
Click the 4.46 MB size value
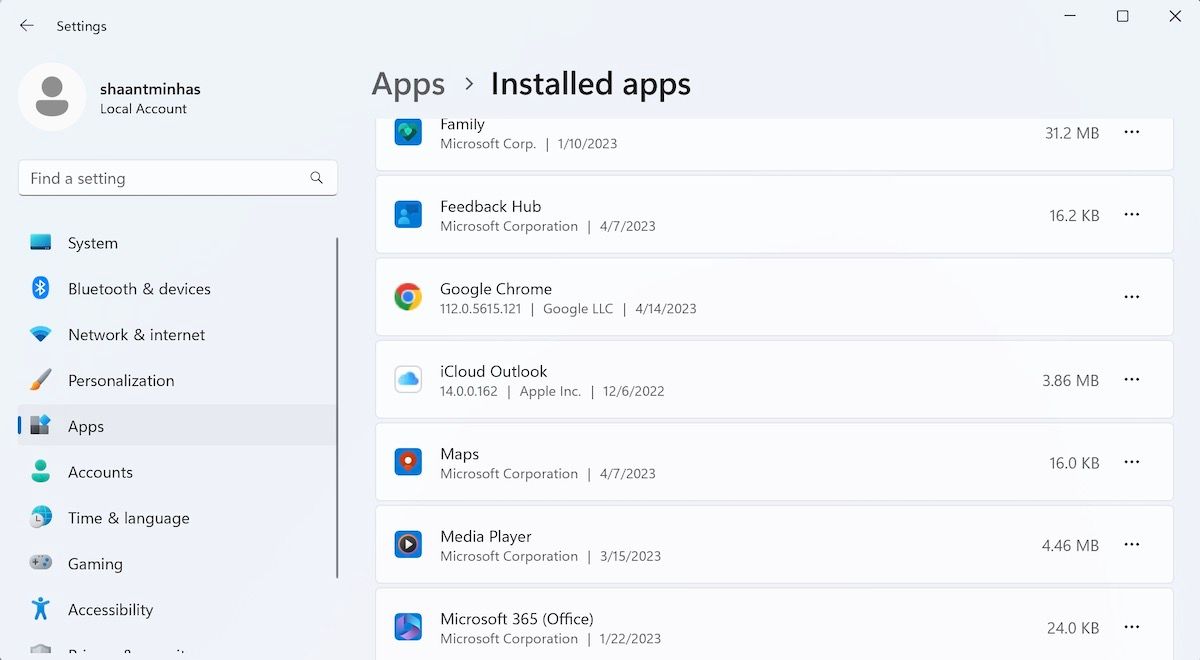pos(1070,545)
